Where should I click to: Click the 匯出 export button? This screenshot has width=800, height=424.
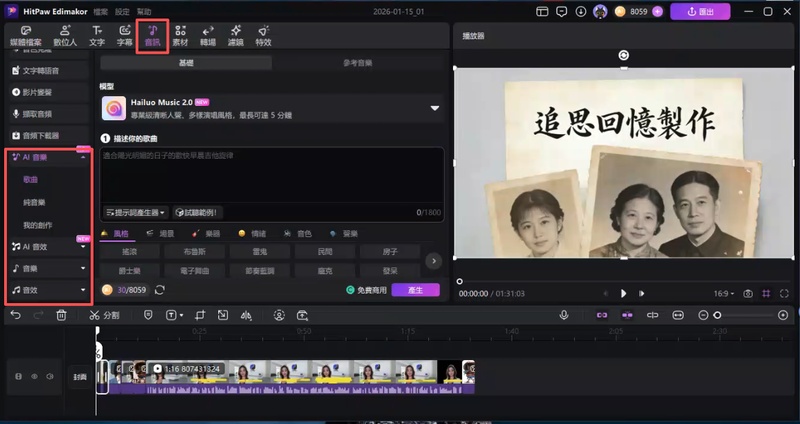coord(700,11)
